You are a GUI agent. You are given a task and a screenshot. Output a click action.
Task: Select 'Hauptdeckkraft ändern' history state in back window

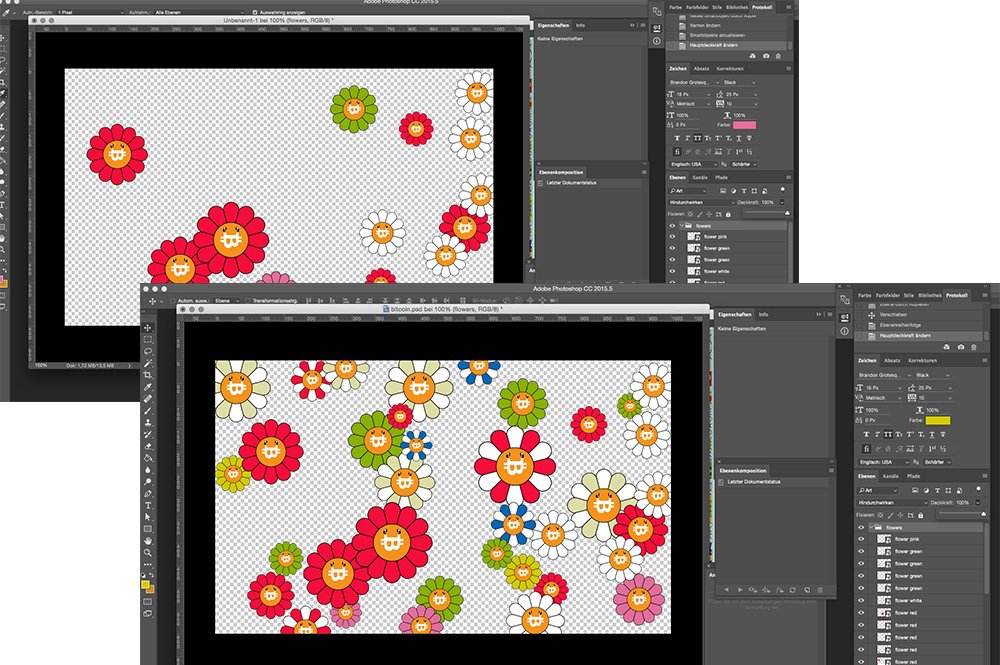click(728, 45)
